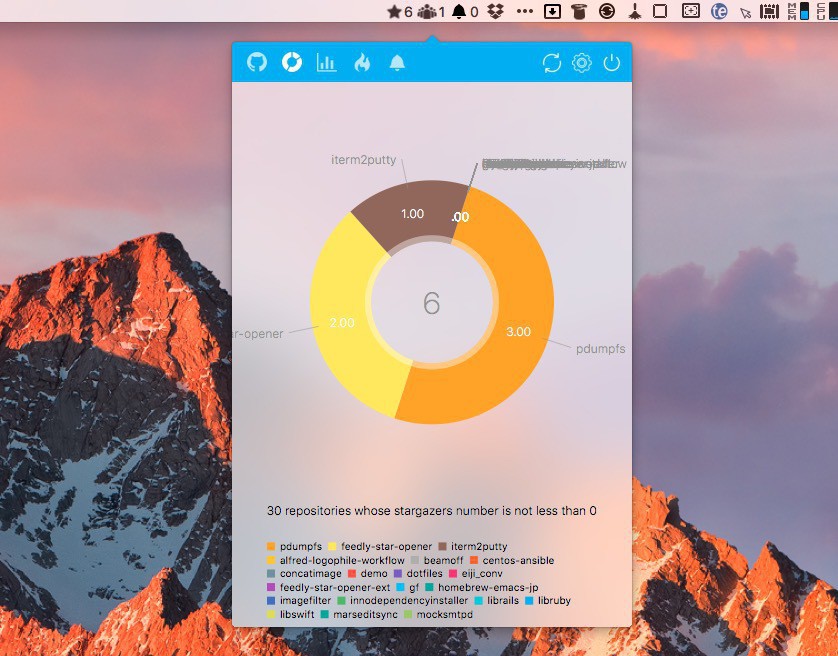Select the donut chart view icon
Image resolution: width=838 pixels, height=656 pixels.
[x=292, y=63]
